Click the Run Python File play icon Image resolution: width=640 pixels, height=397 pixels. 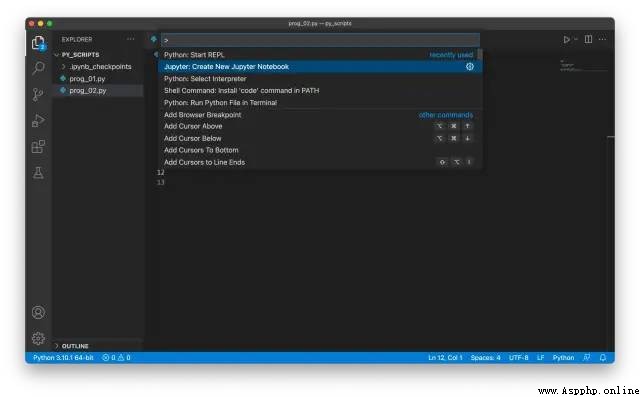pyautogui.click(x=567, y=40)
